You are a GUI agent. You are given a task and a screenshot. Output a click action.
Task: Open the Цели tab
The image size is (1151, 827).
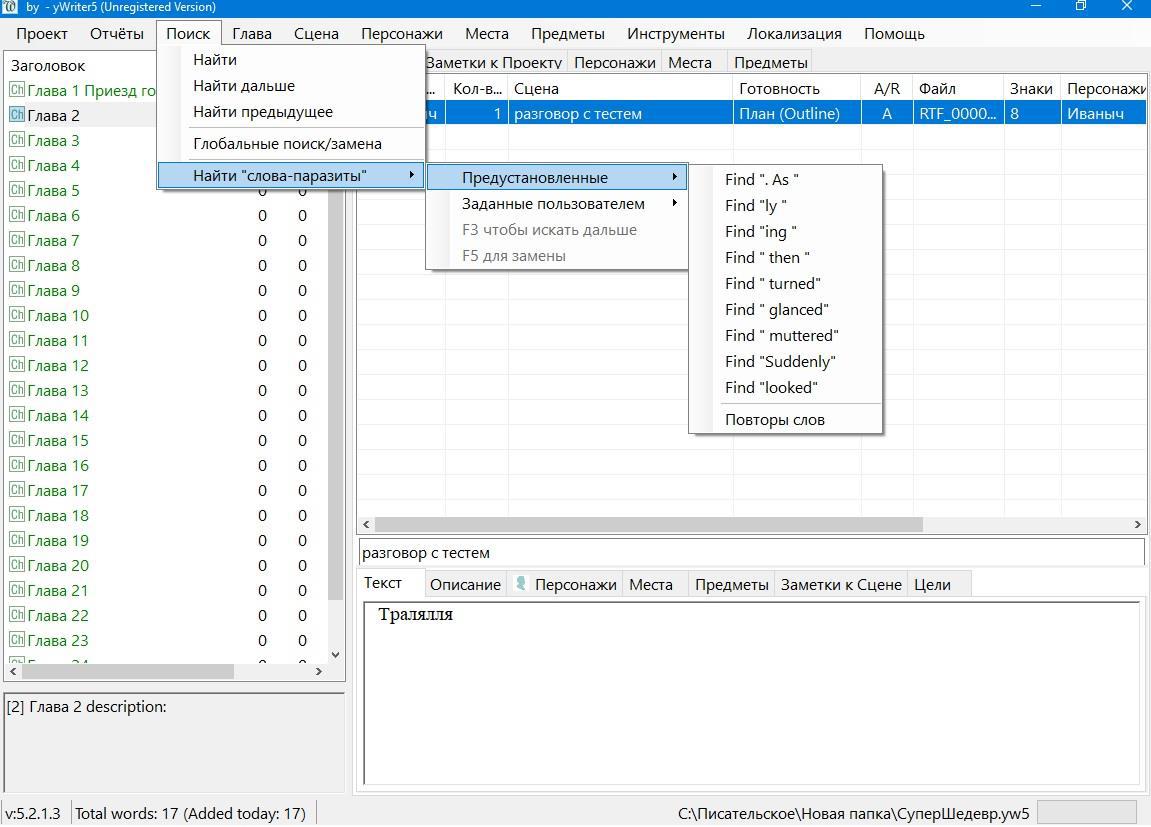point(932,585)
